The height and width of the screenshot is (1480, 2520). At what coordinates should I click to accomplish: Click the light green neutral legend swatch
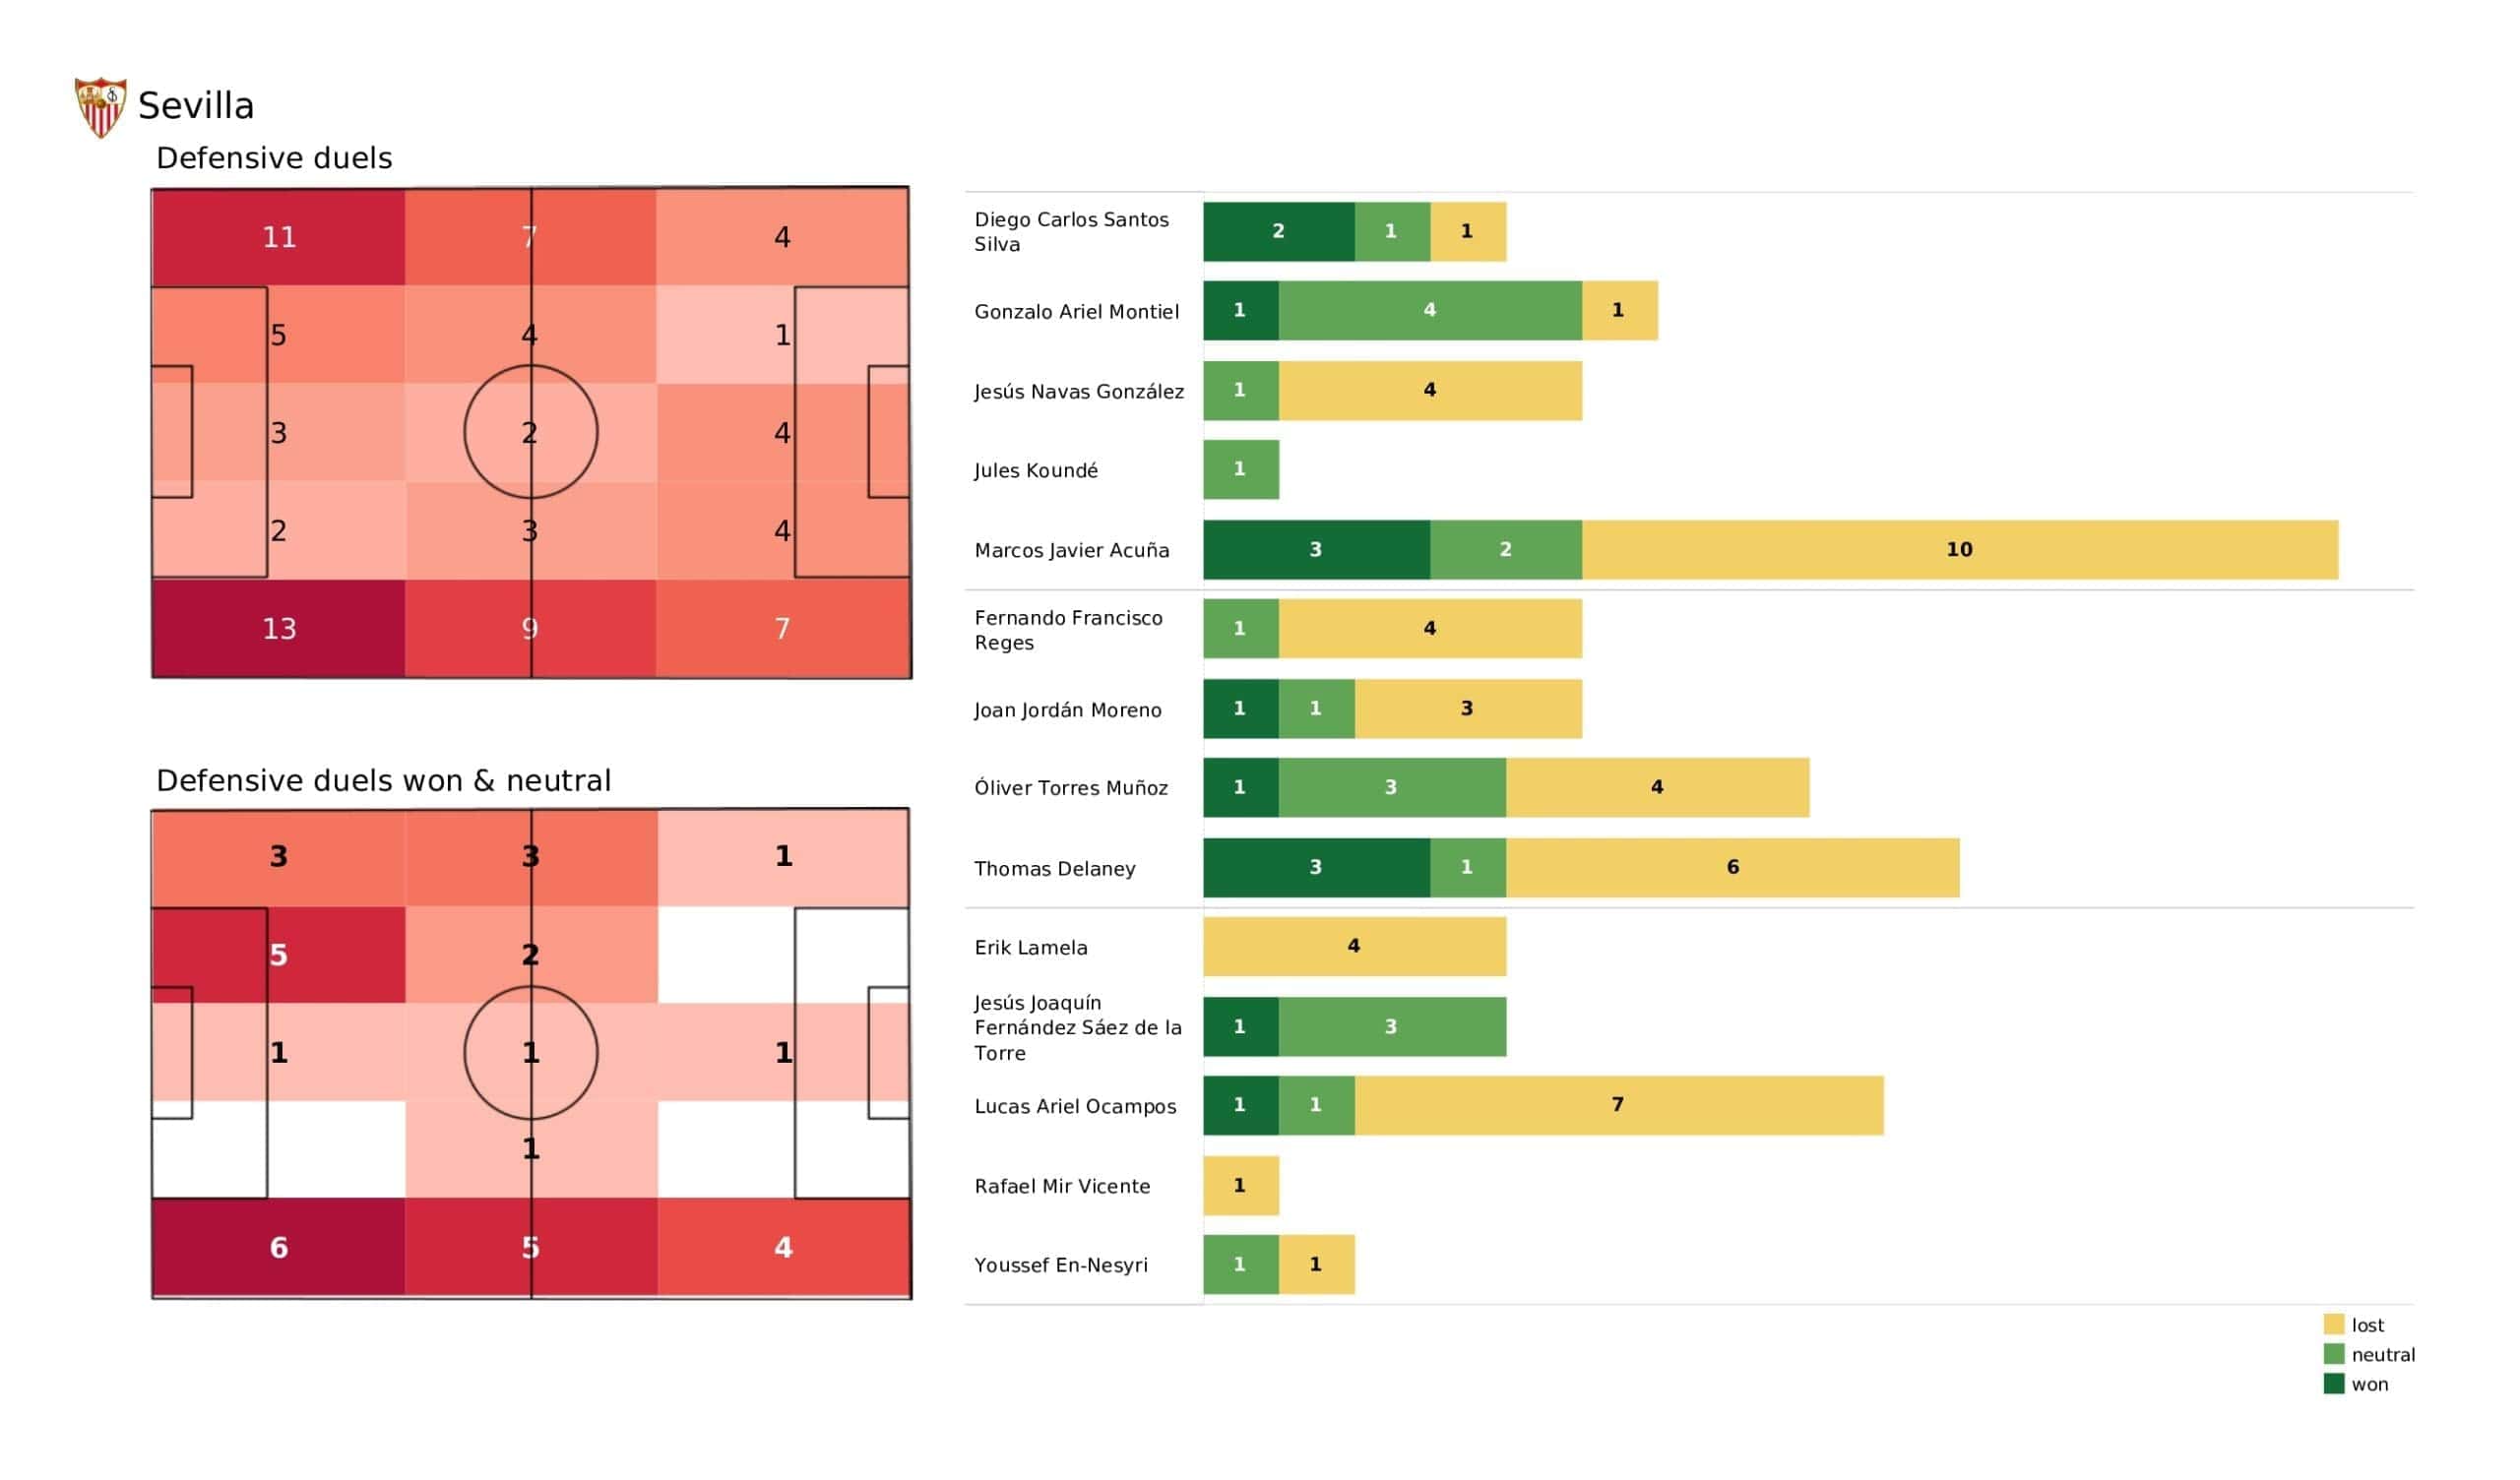[x=2333, y=1354]
